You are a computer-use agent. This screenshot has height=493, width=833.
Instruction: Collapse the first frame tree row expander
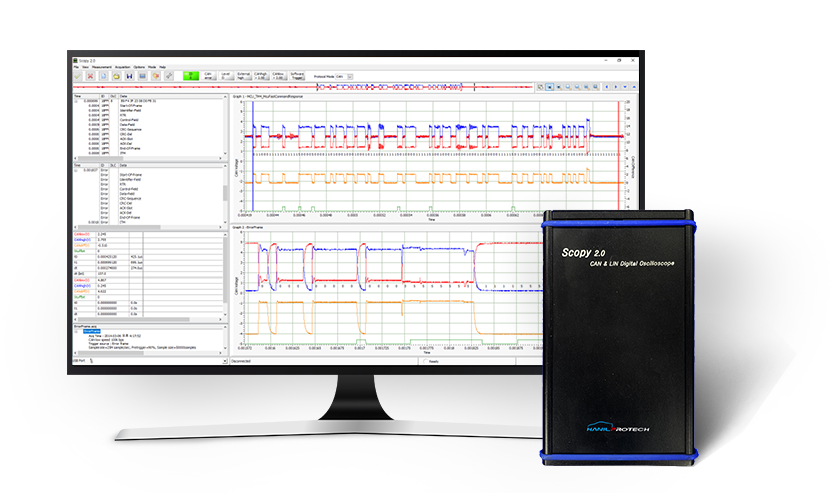[x=76, y=101]
